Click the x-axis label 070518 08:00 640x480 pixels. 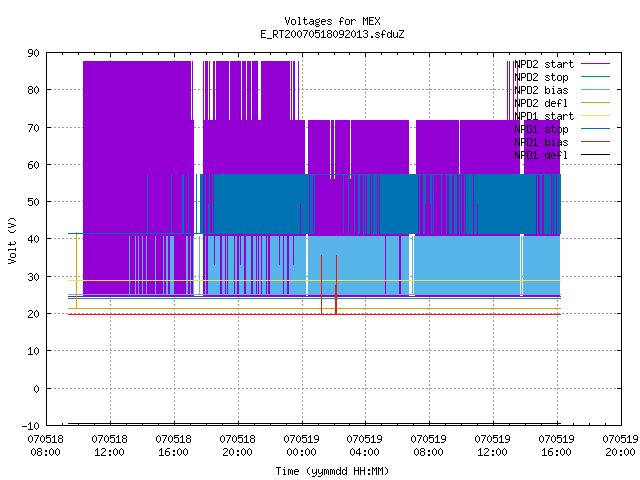tap(46, 446)
